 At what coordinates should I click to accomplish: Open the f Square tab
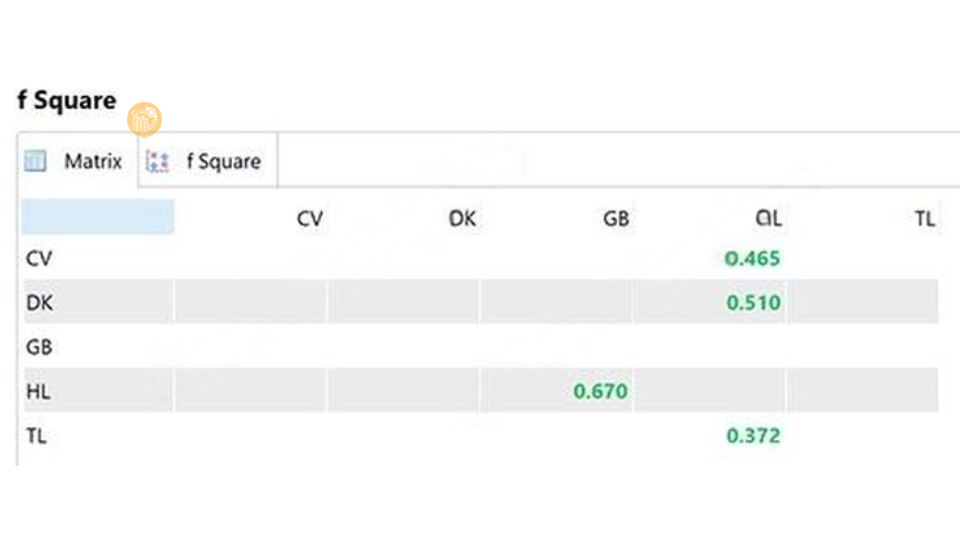coord(208,161)
